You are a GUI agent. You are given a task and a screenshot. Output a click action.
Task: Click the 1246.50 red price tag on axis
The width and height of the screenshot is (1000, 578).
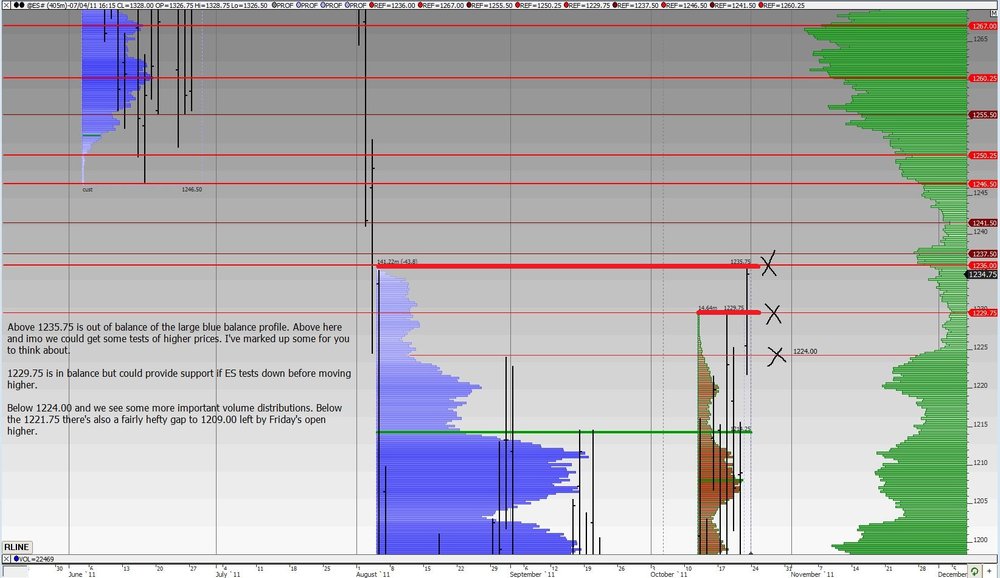983,184
